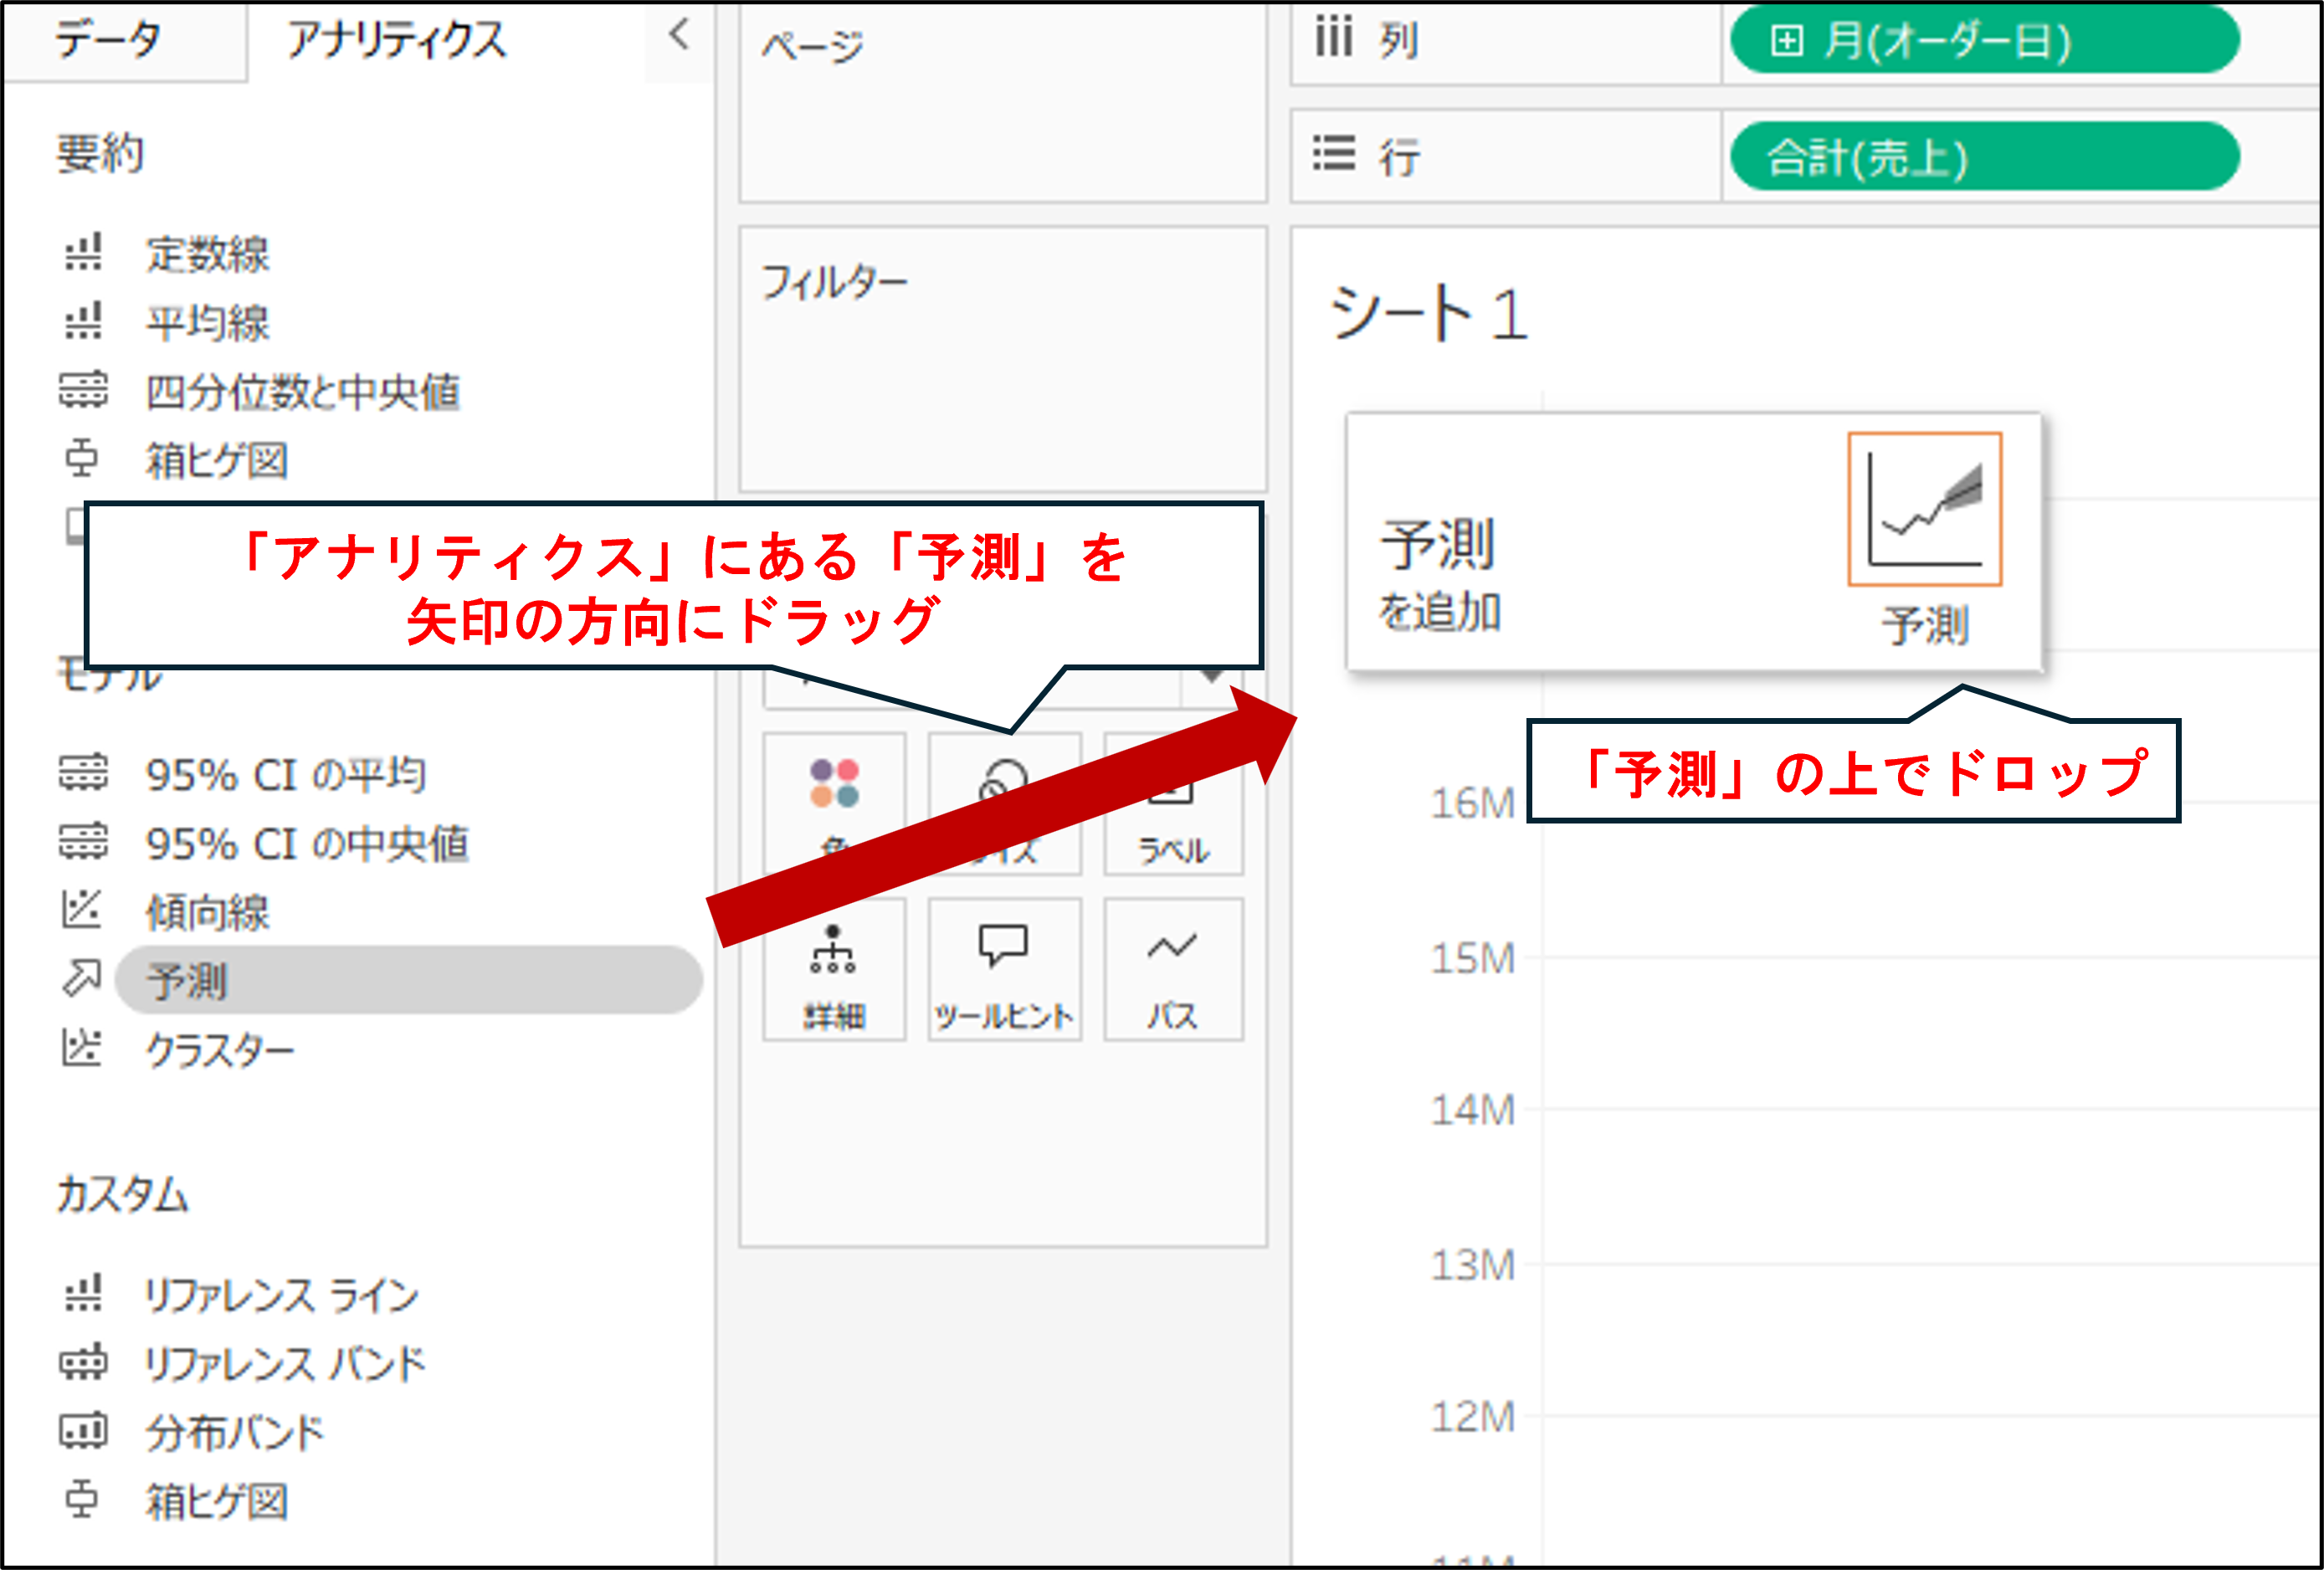Image resolution: width=2324 pixels, height=1570 pixels.
Task: Click the forecast arrow icon in Model section
Action: pyautogui.click(x=82, y=979)
